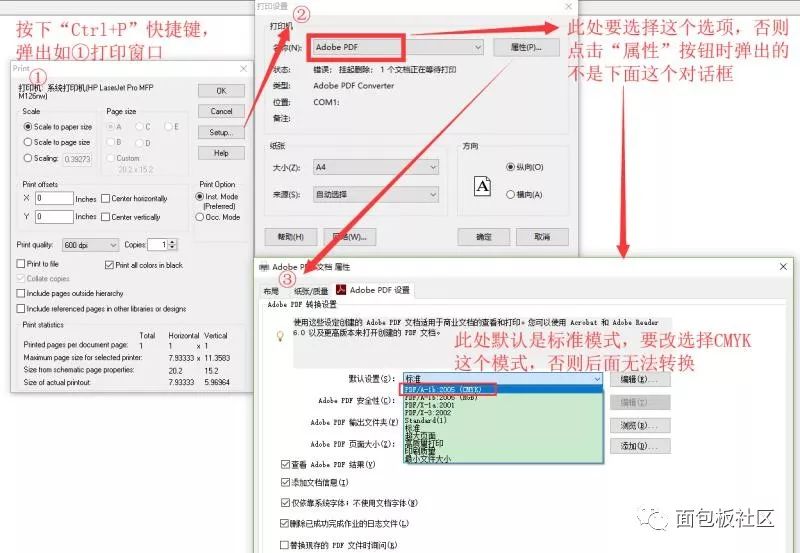Image resolution: width=800 pixels, height=553 pixels.
Task: Uncheck Print all colors in black
Action: pos(108,265)
